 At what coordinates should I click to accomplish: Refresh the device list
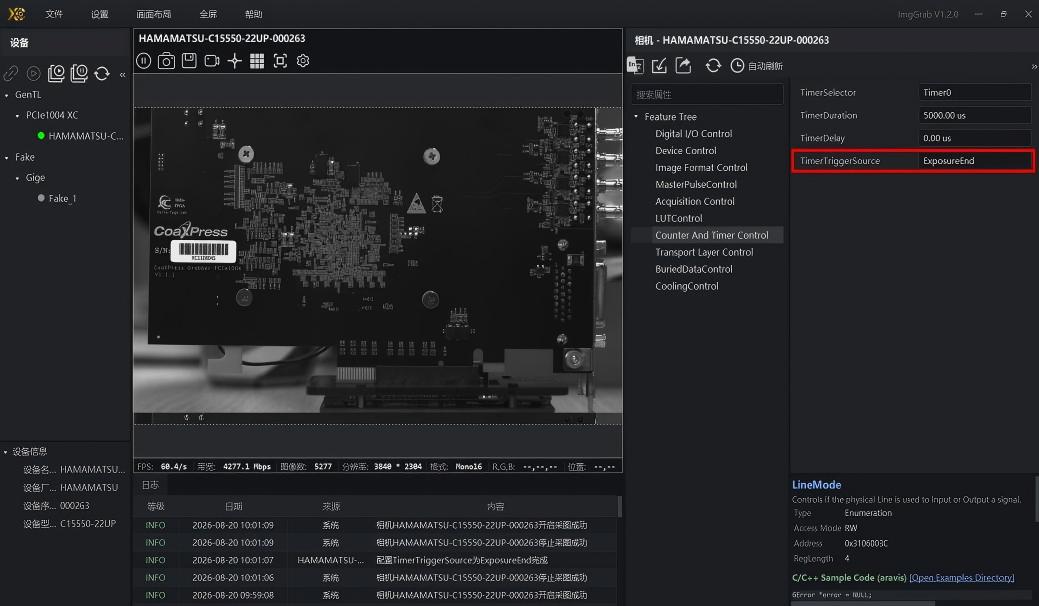click(102, 73)
